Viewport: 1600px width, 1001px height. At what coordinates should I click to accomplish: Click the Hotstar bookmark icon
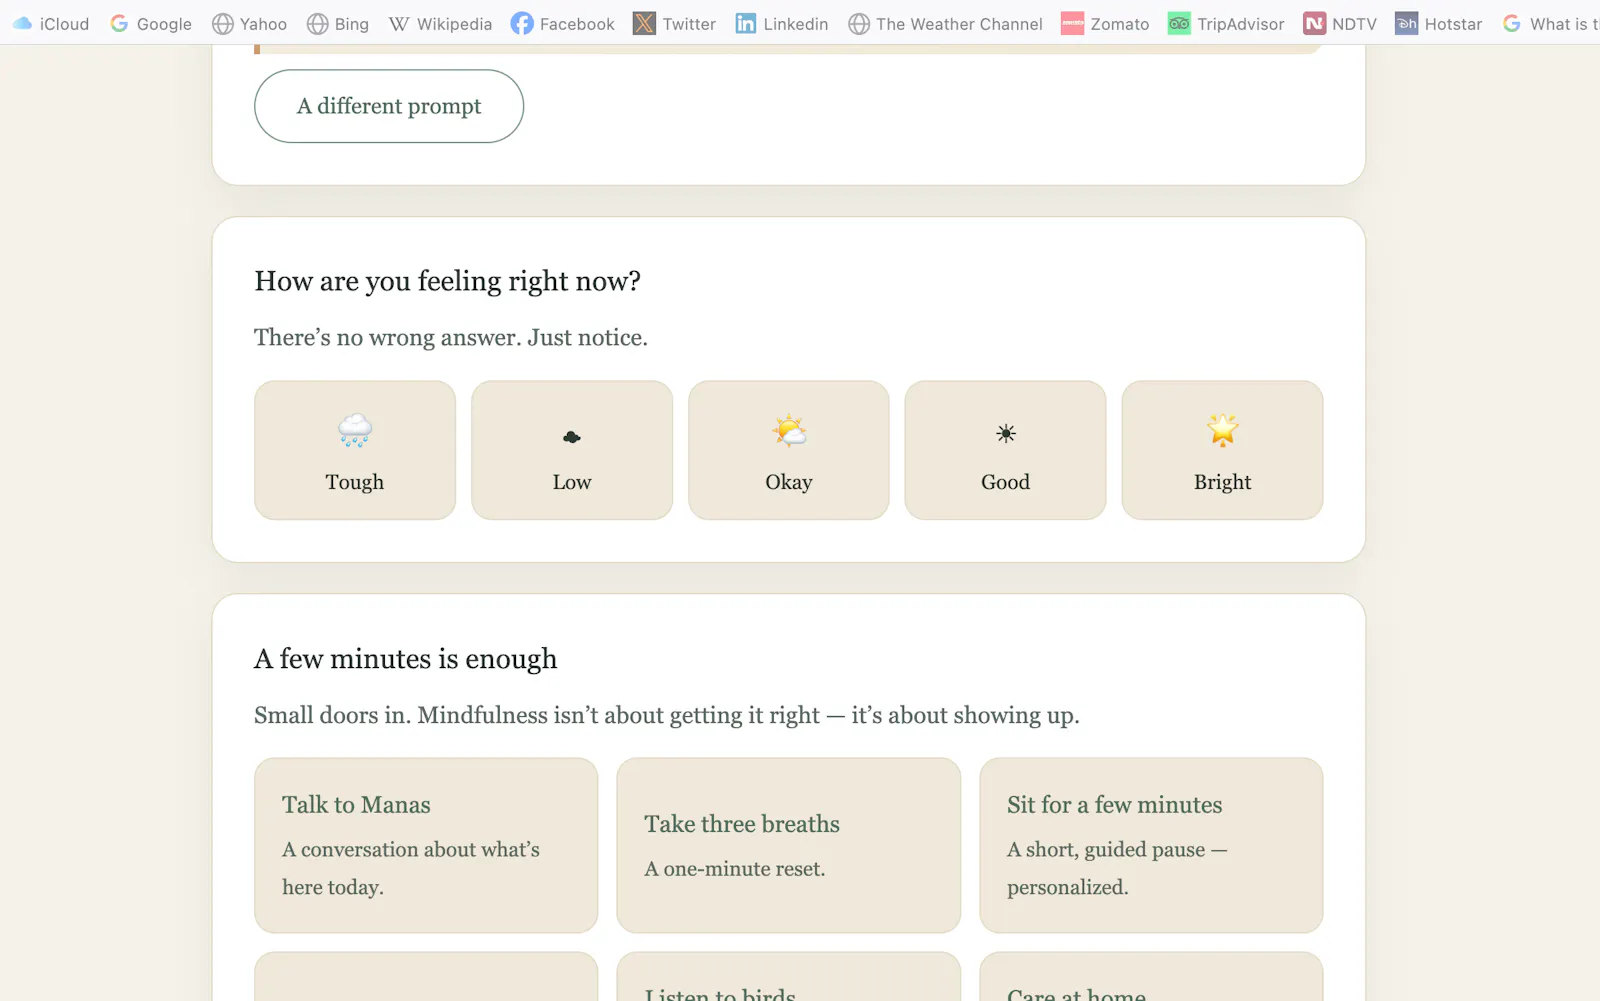coord(1407,23)
